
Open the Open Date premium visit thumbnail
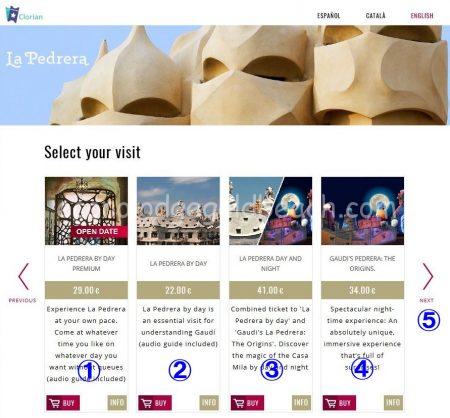coord(86,211)
